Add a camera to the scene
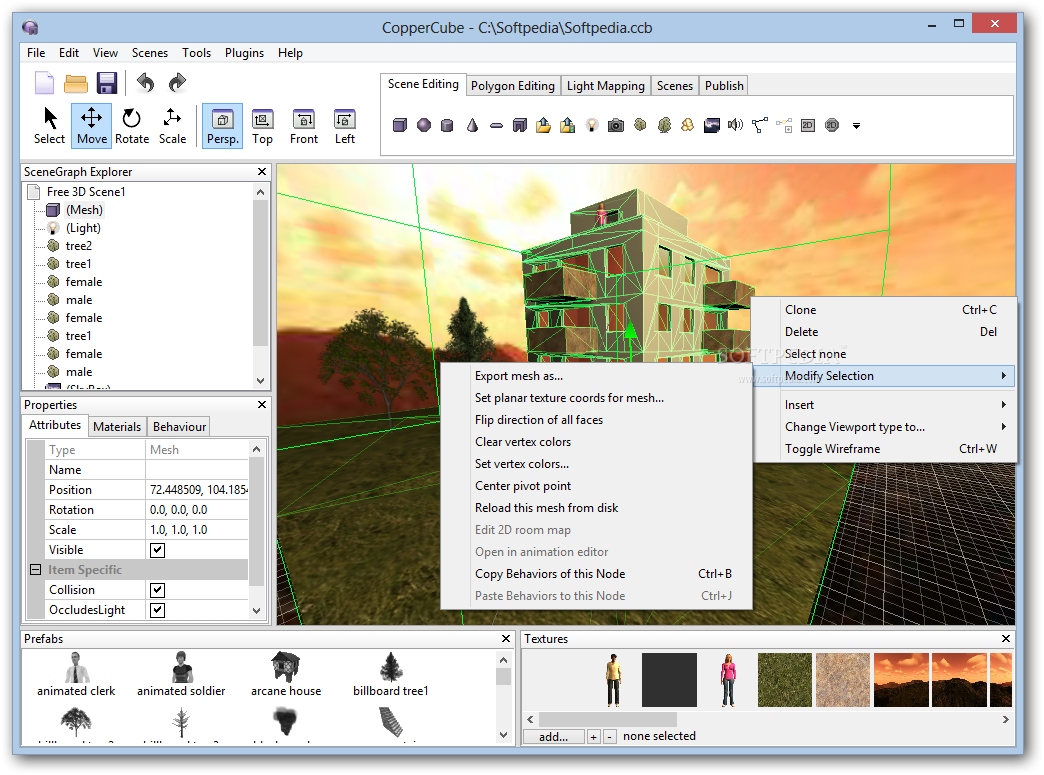Image resolution: width=1044 pixels, height=775 pixels. pyautogui.click(x=616, y=125)
